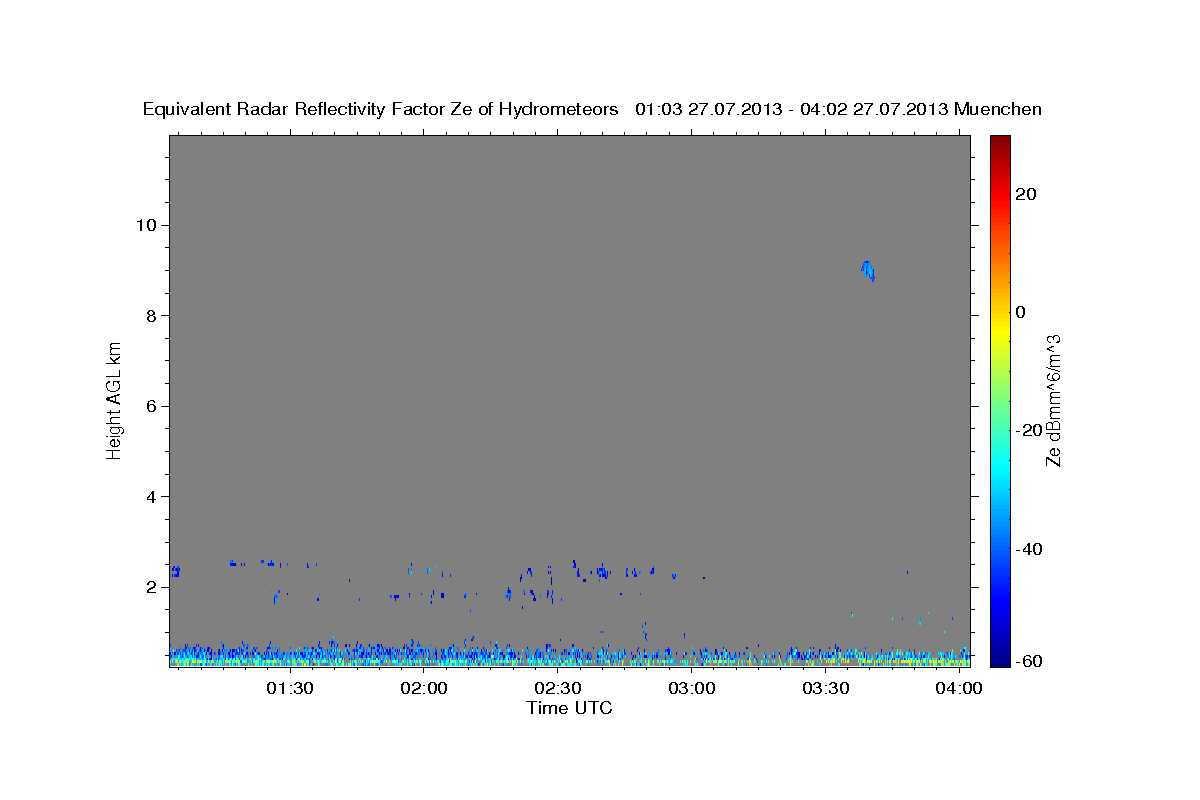1200x800 pixels.
Task: Click the colorbar label '-60'
Action: [1027, 661]
